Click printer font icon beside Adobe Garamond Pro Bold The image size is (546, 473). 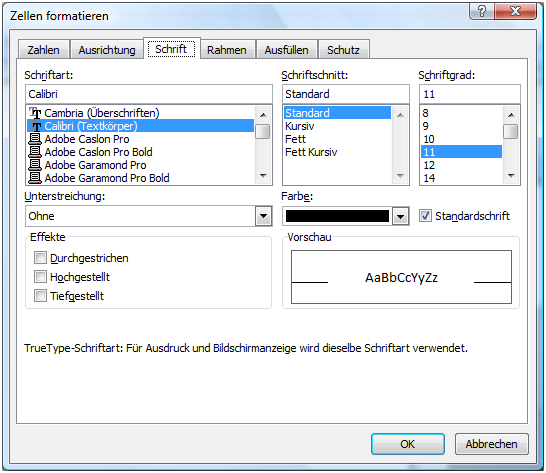[35, 178]
